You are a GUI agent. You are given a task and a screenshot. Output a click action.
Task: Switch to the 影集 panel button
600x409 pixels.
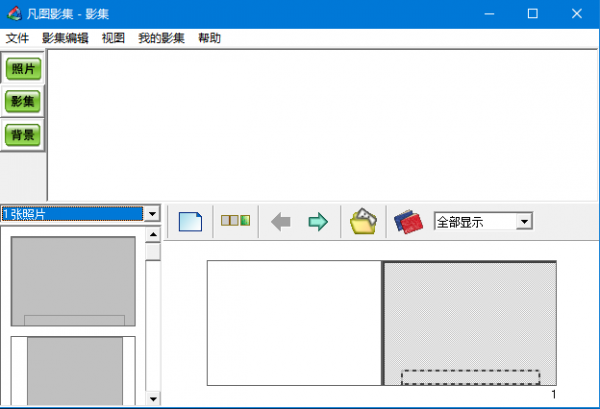click(x=23, y=101)
